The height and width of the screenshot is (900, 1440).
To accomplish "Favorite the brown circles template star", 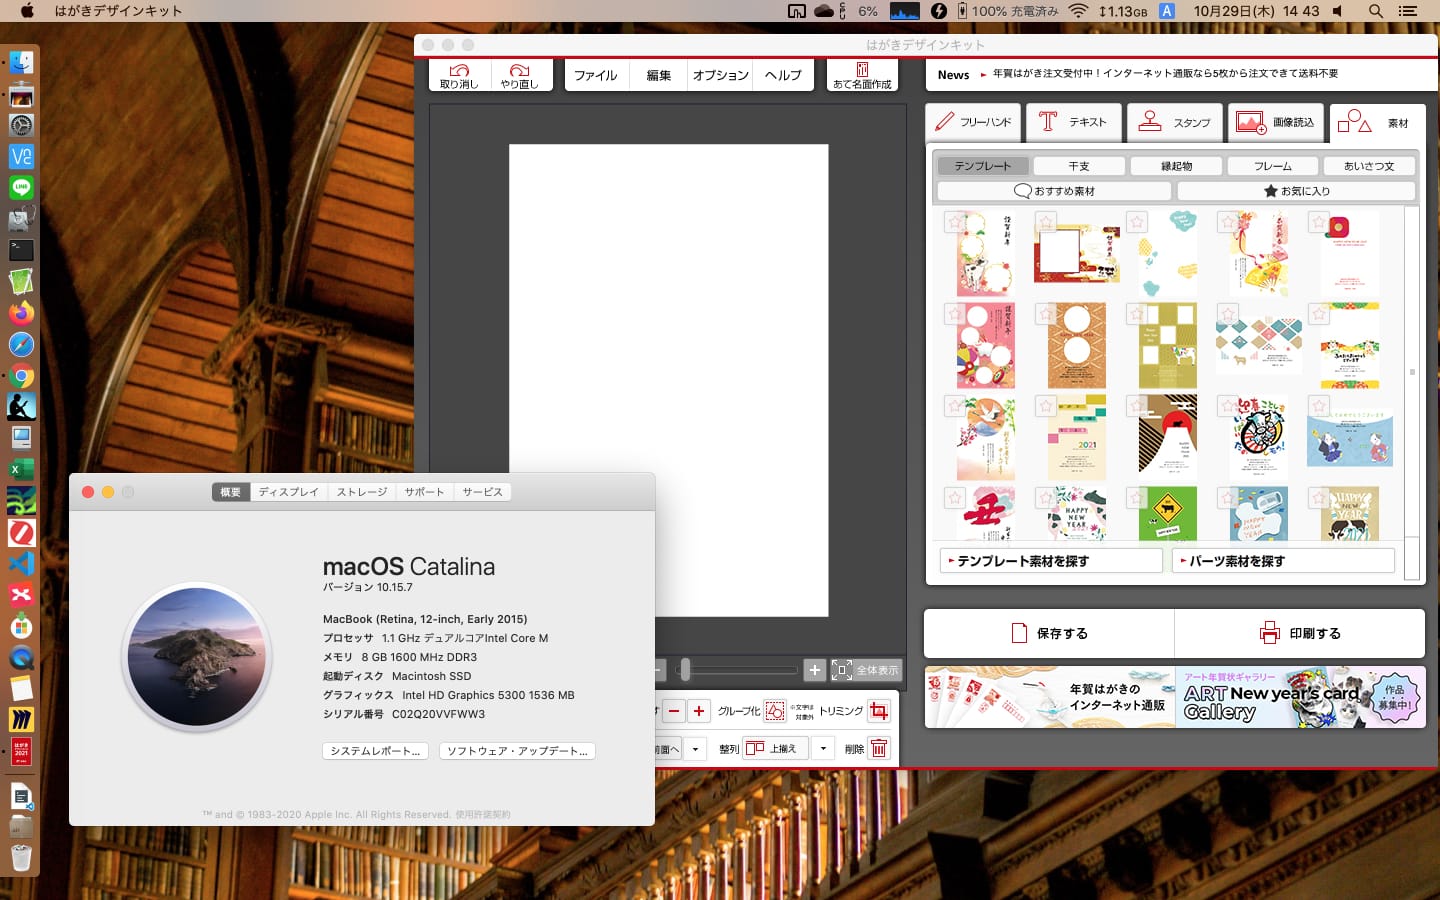I will point(1046,314).
